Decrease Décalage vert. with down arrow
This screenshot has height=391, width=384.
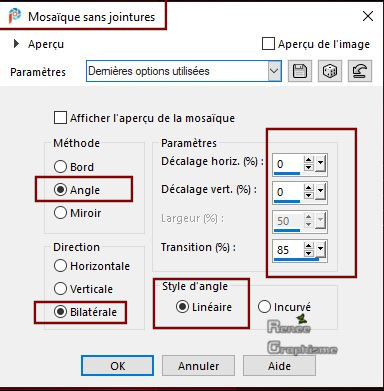pos(309,195)
